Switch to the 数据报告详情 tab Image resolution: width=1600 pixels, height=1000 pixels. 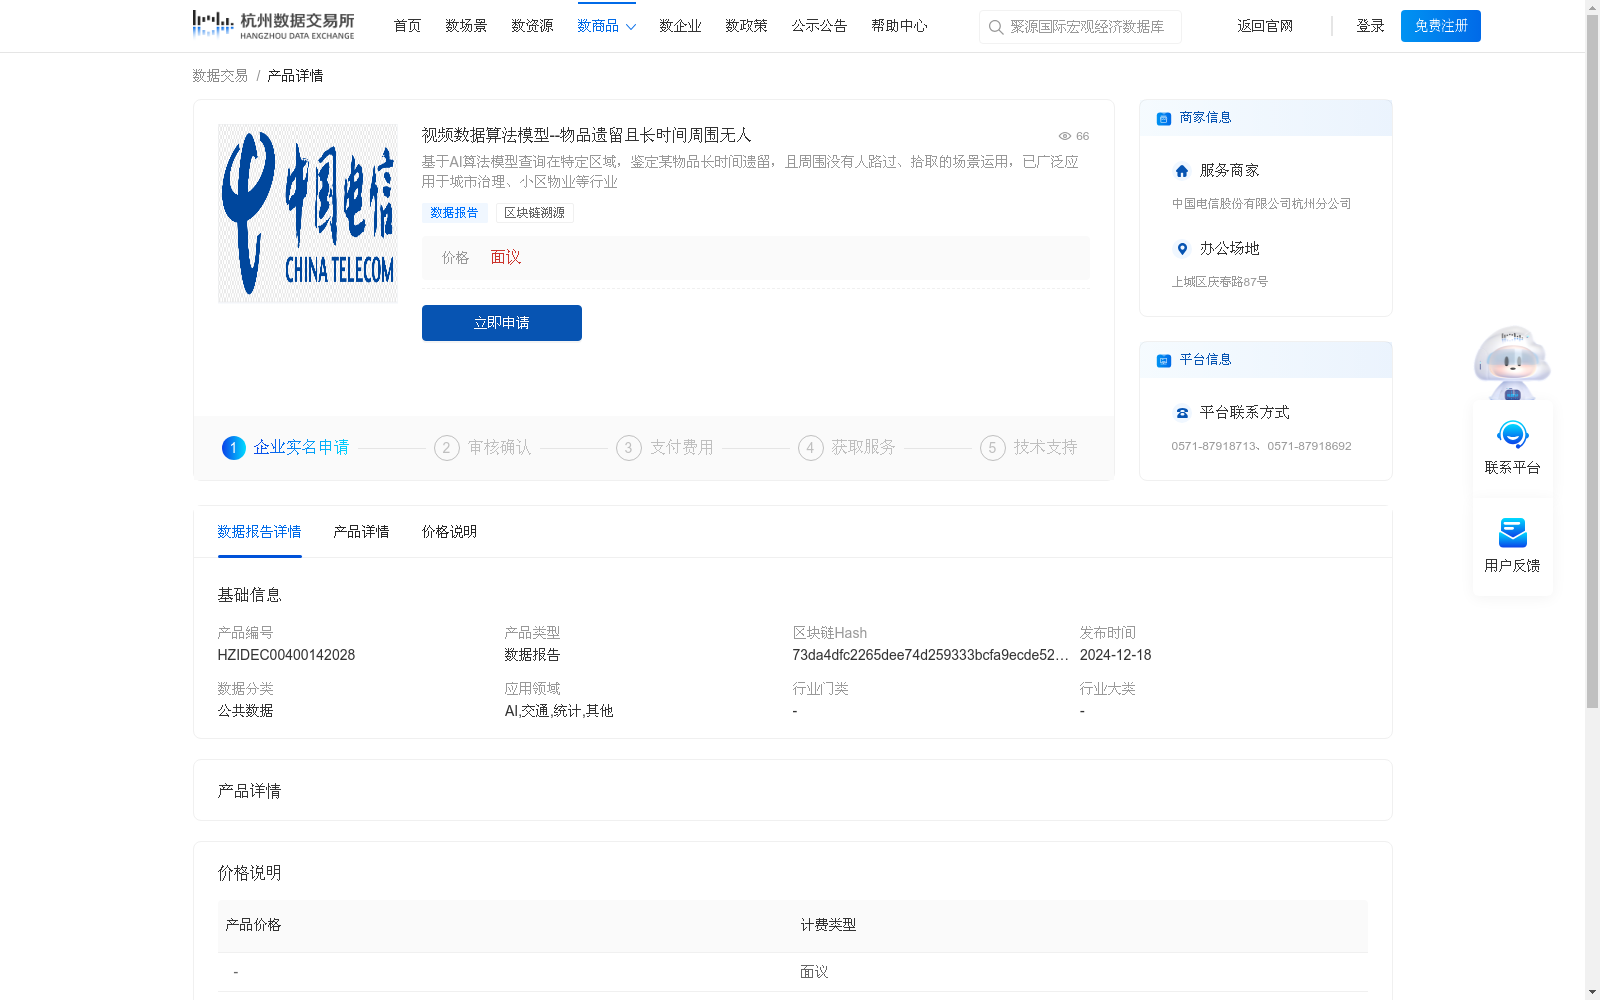(259, 532)
